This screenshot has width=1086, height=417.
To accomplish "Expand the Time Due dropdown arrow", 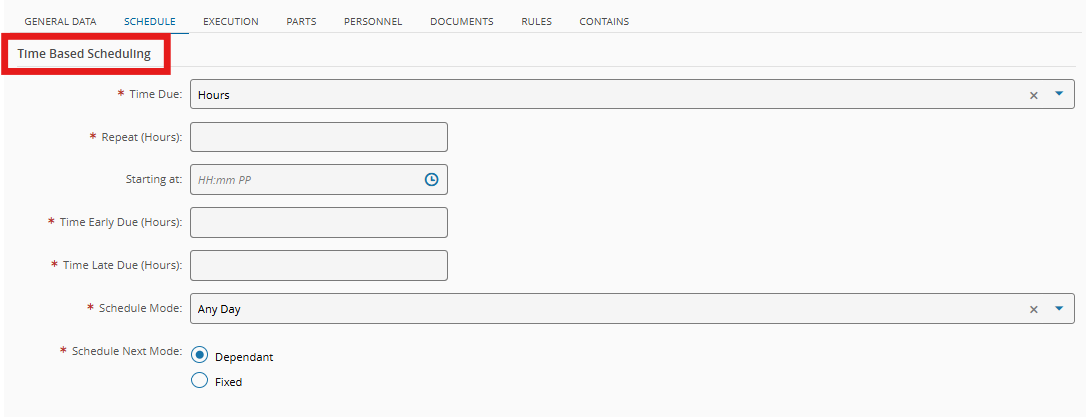I will pos(1058,94).
